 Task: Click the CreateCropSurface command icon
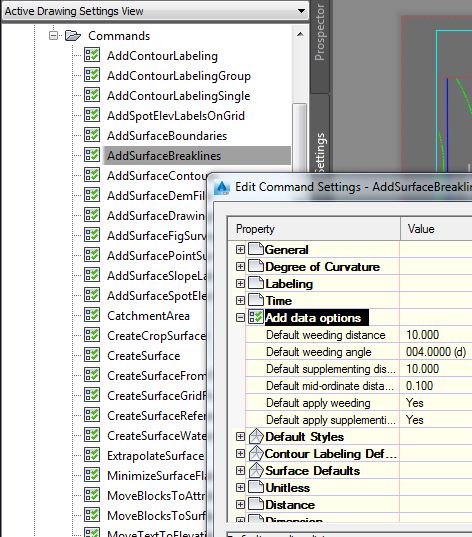click(x=92, y=335)
